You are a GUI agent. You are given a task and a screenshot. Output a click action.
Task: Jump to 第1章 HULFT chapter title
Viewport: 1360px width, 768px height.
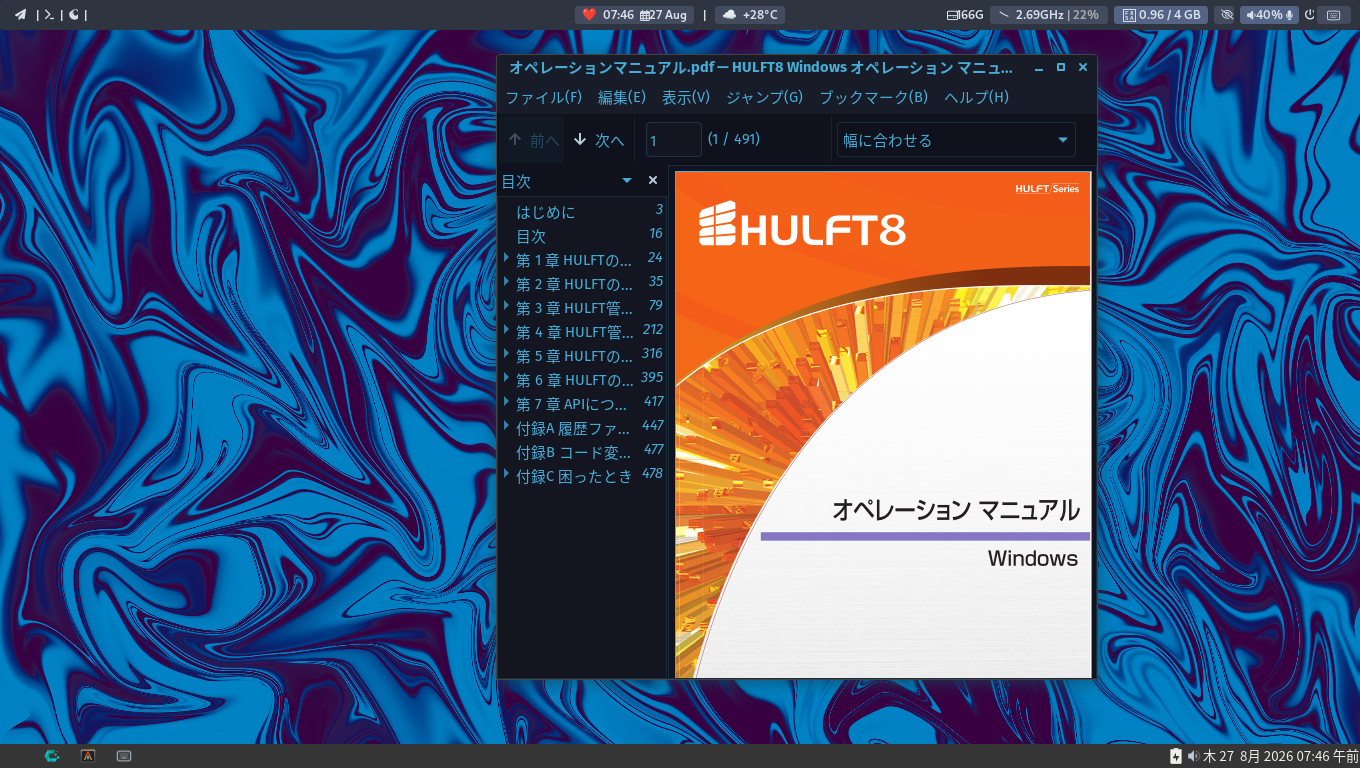(x=575, y=260)
